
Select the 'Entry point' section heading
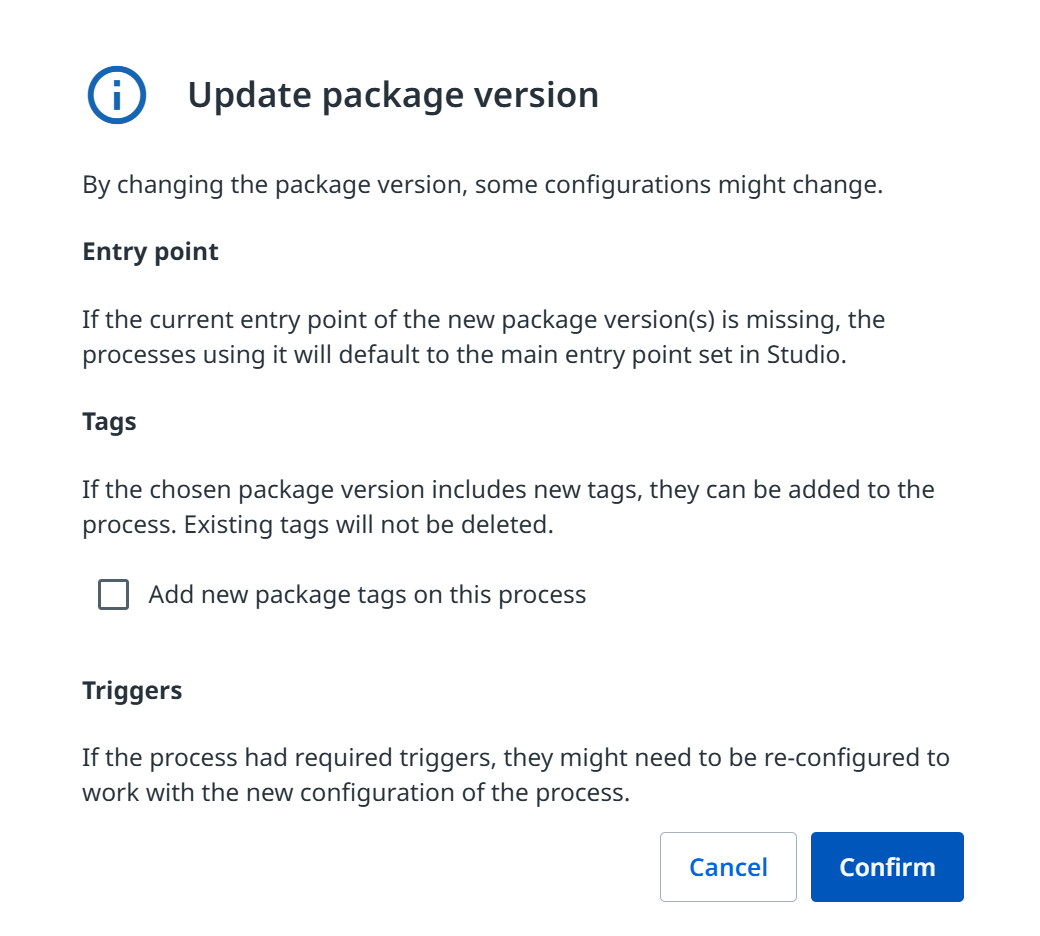pos(151,252)
